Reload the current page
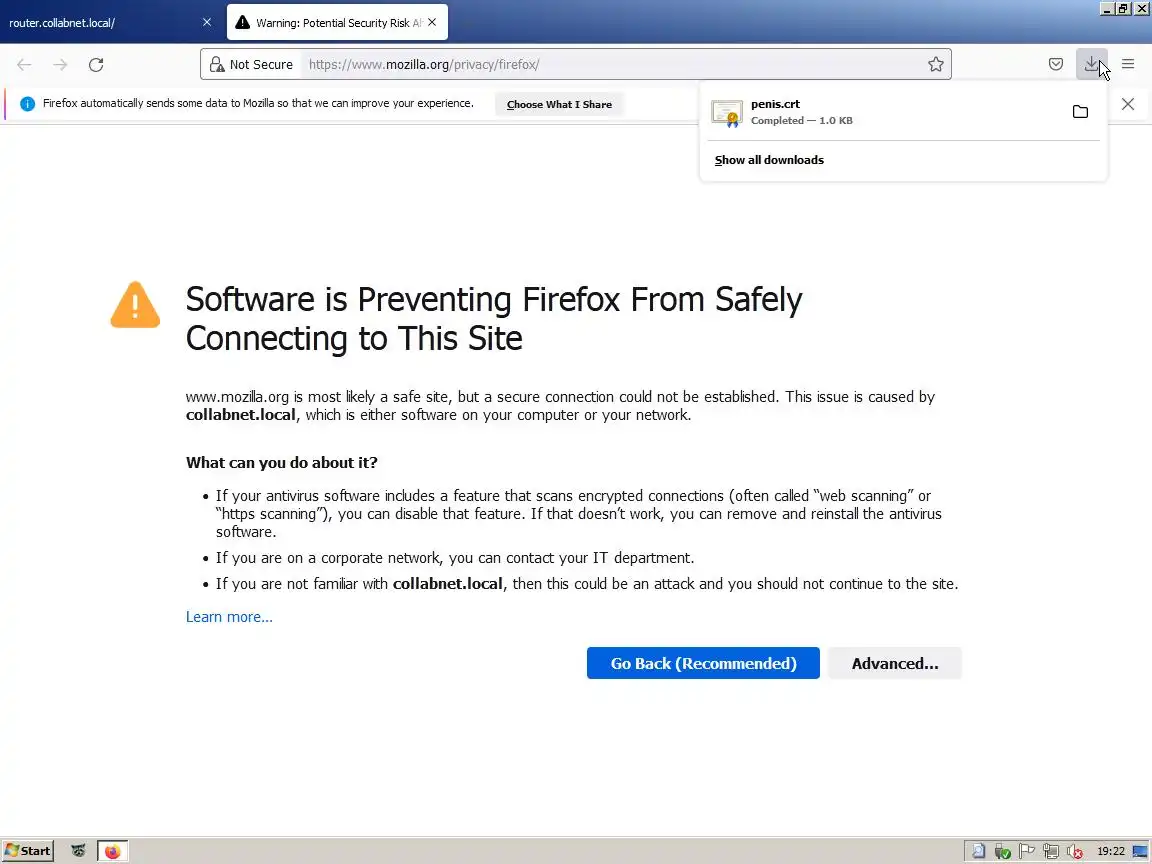 [x=96, y=65]
